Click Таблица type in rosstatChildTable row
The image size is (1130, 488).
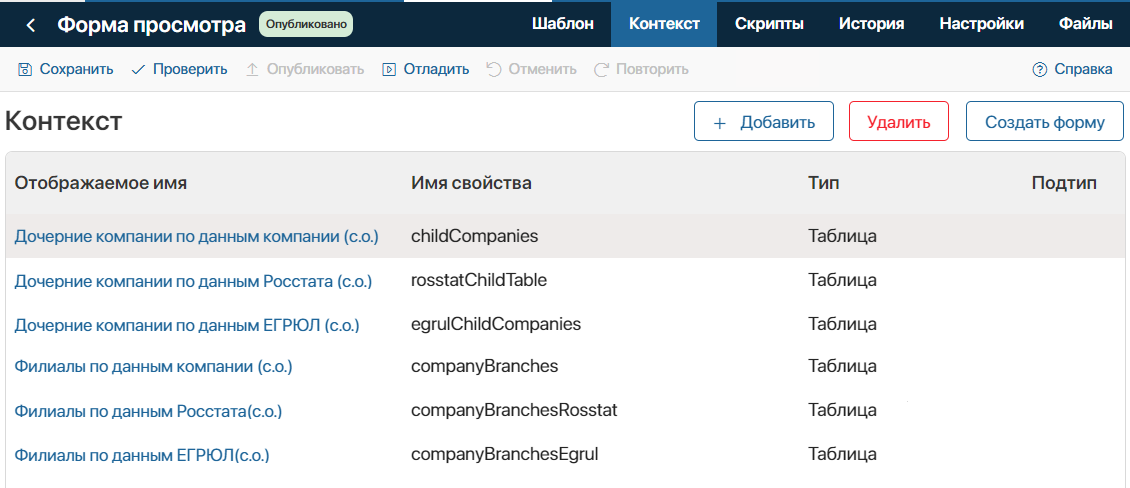[x=842, y=280]
